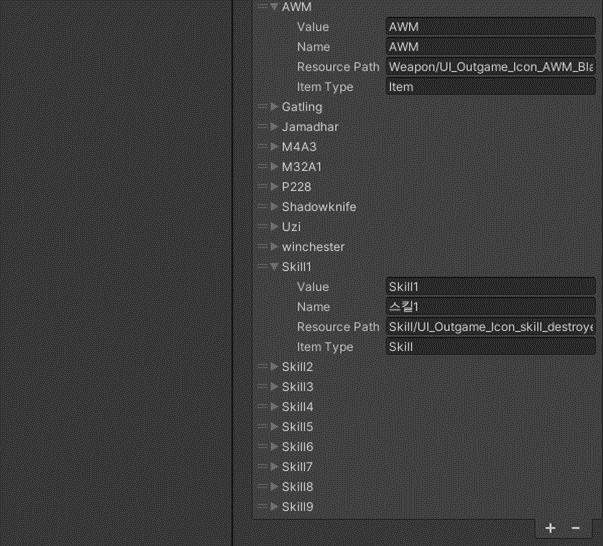Expand the Skill8 entry
The height and width of the screenshot is (546, 603).
click(x=274, y=486)
